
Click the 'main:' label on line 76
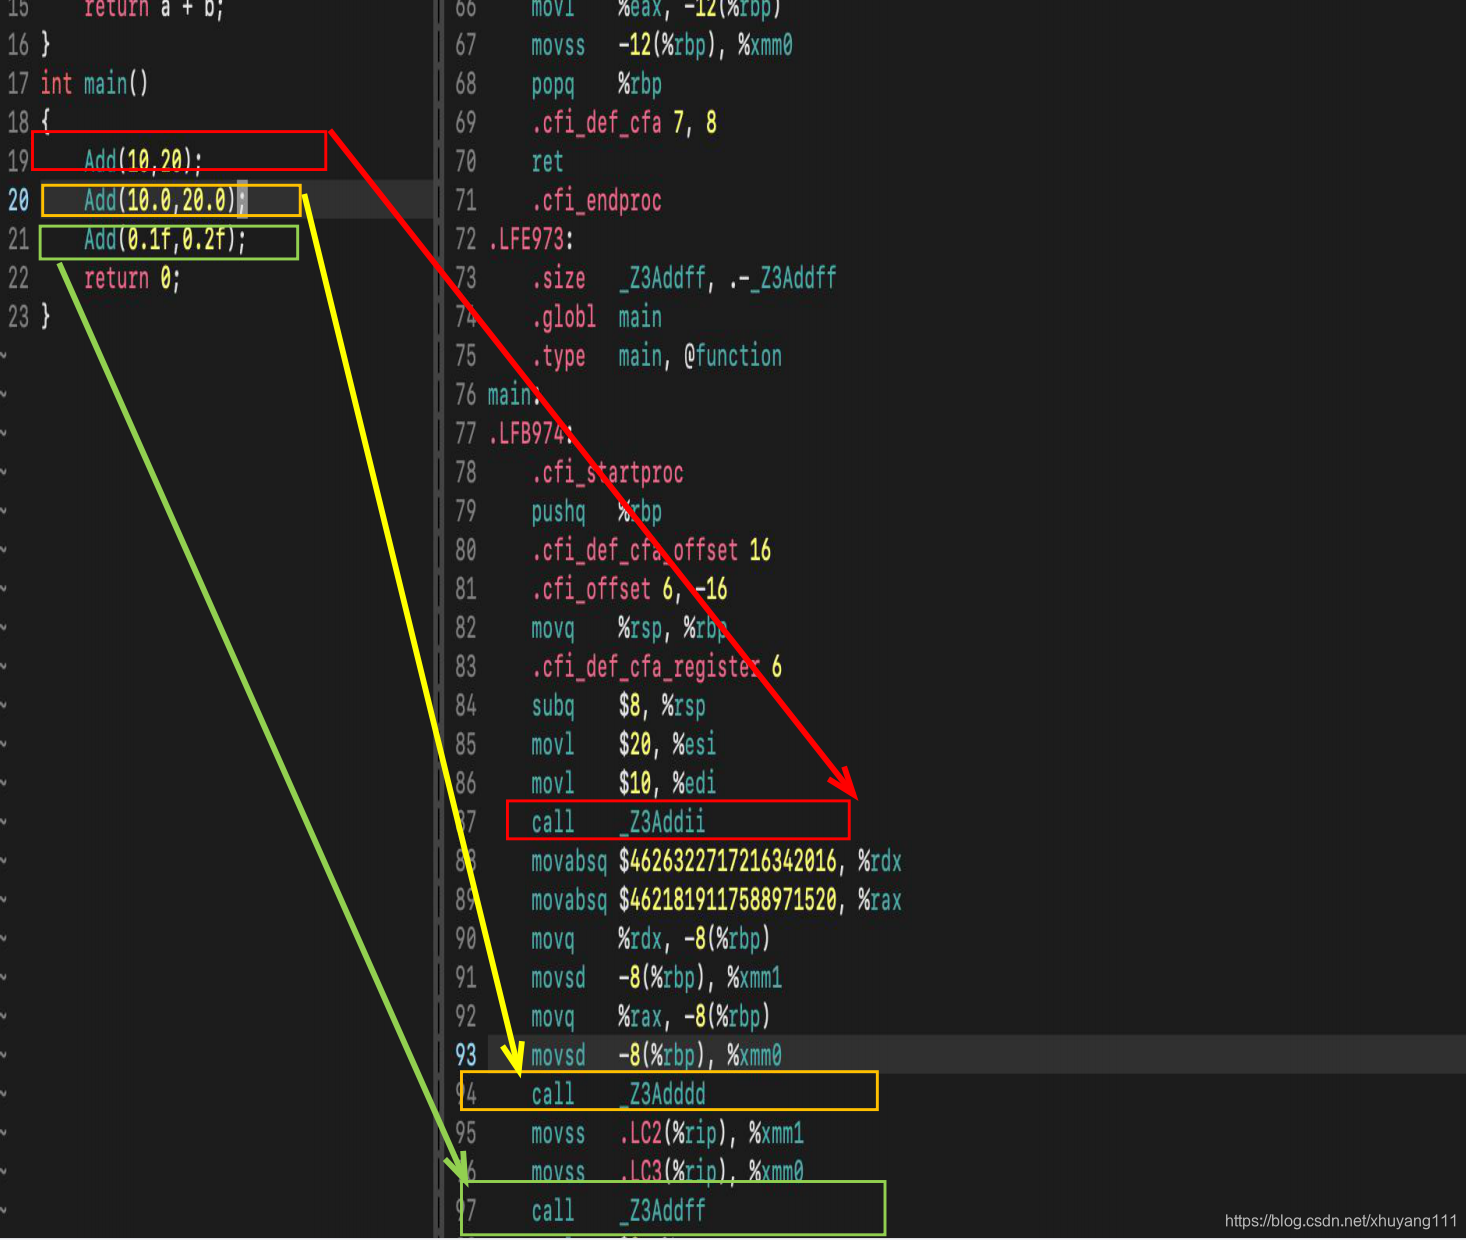point(514,395)
